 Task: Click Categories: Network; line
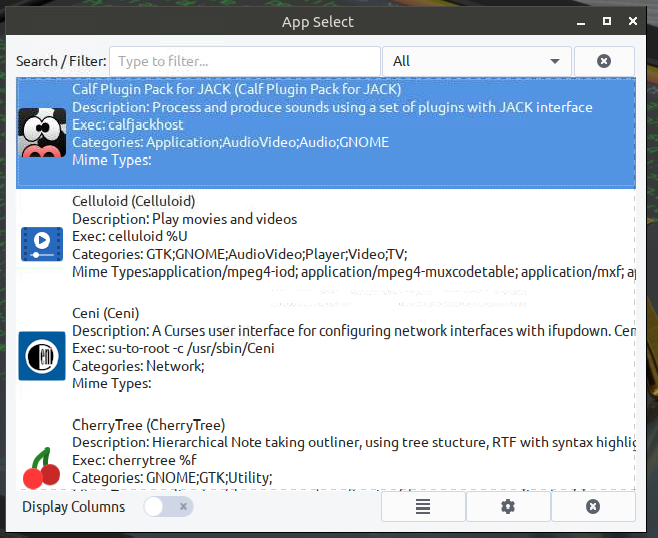[x=138, y=366]
